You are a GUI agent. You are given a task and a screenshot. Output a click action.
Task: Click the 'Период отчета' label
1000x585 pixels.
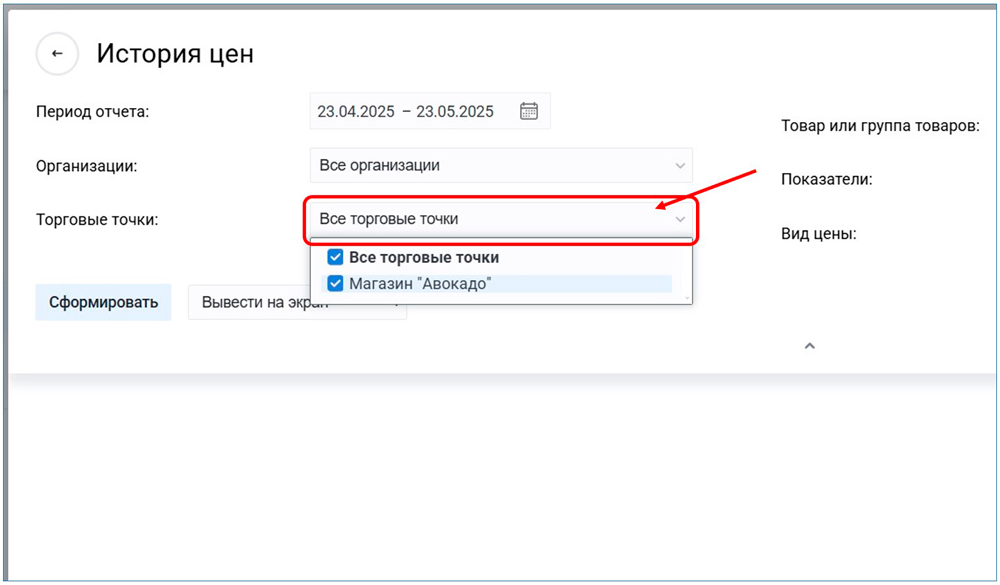pyautogui.click(x=92, y=112)
